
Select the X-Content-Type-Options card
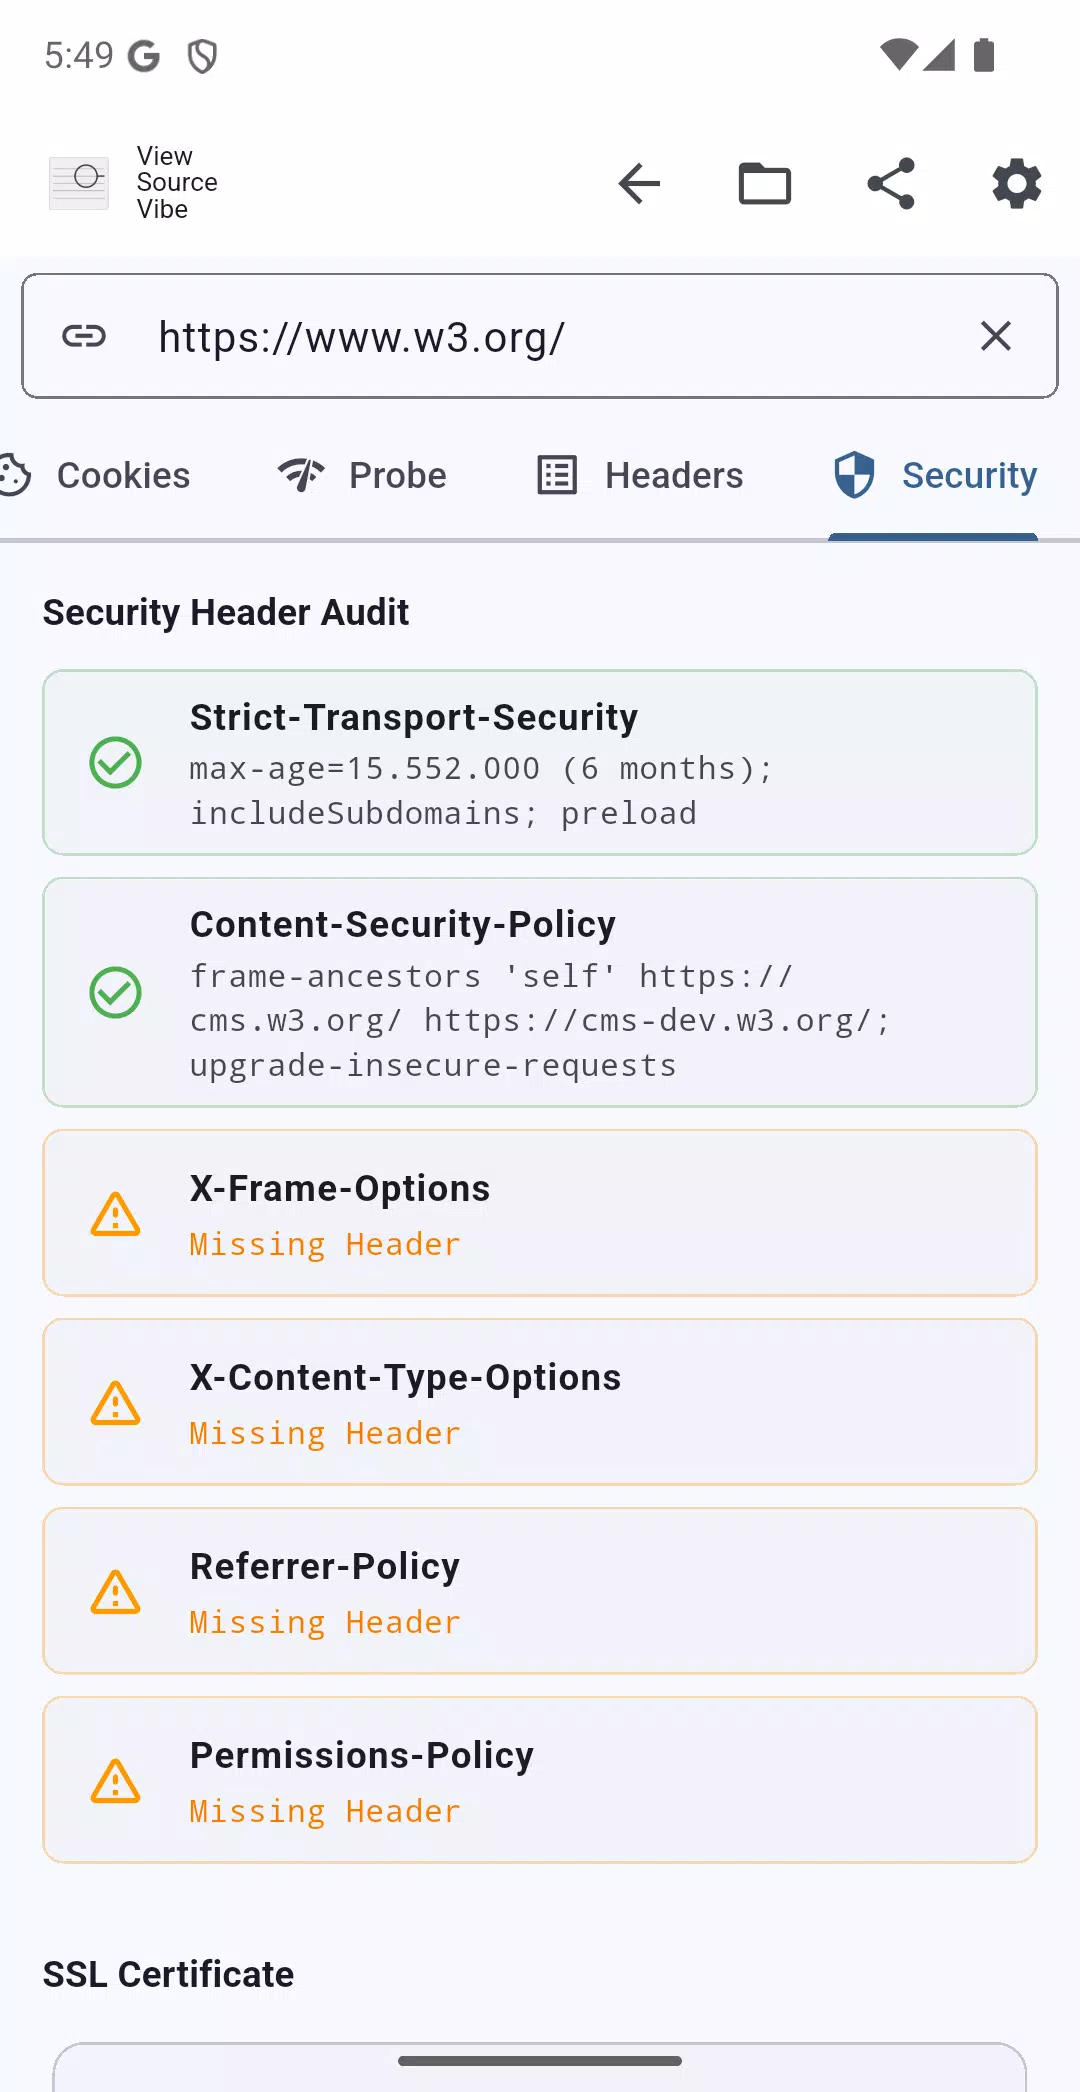point(540,1402)
